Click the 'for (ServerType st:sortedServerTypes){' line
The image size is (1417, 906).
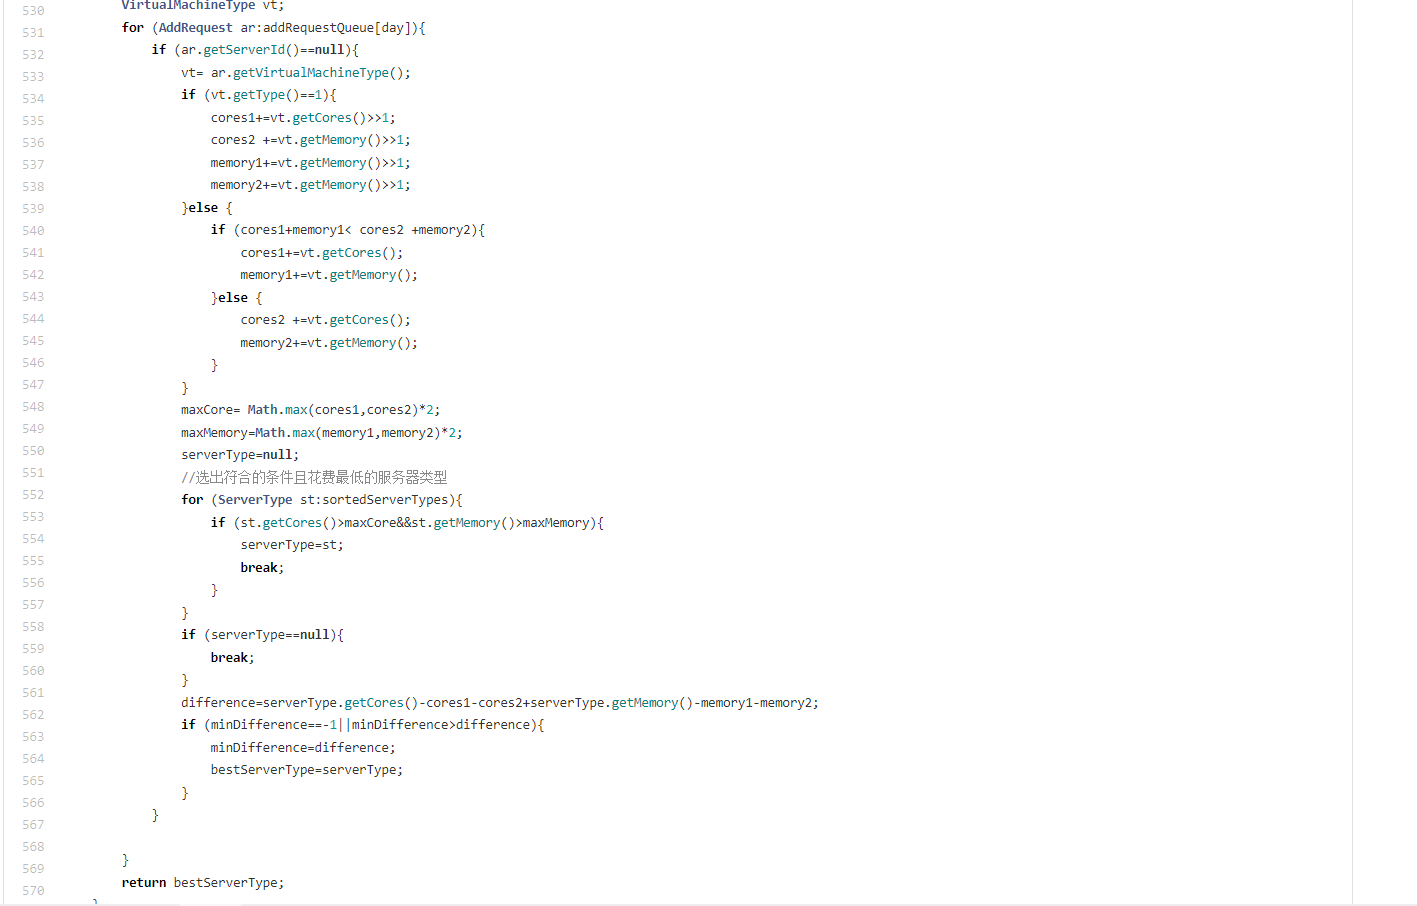click(322, 500)
